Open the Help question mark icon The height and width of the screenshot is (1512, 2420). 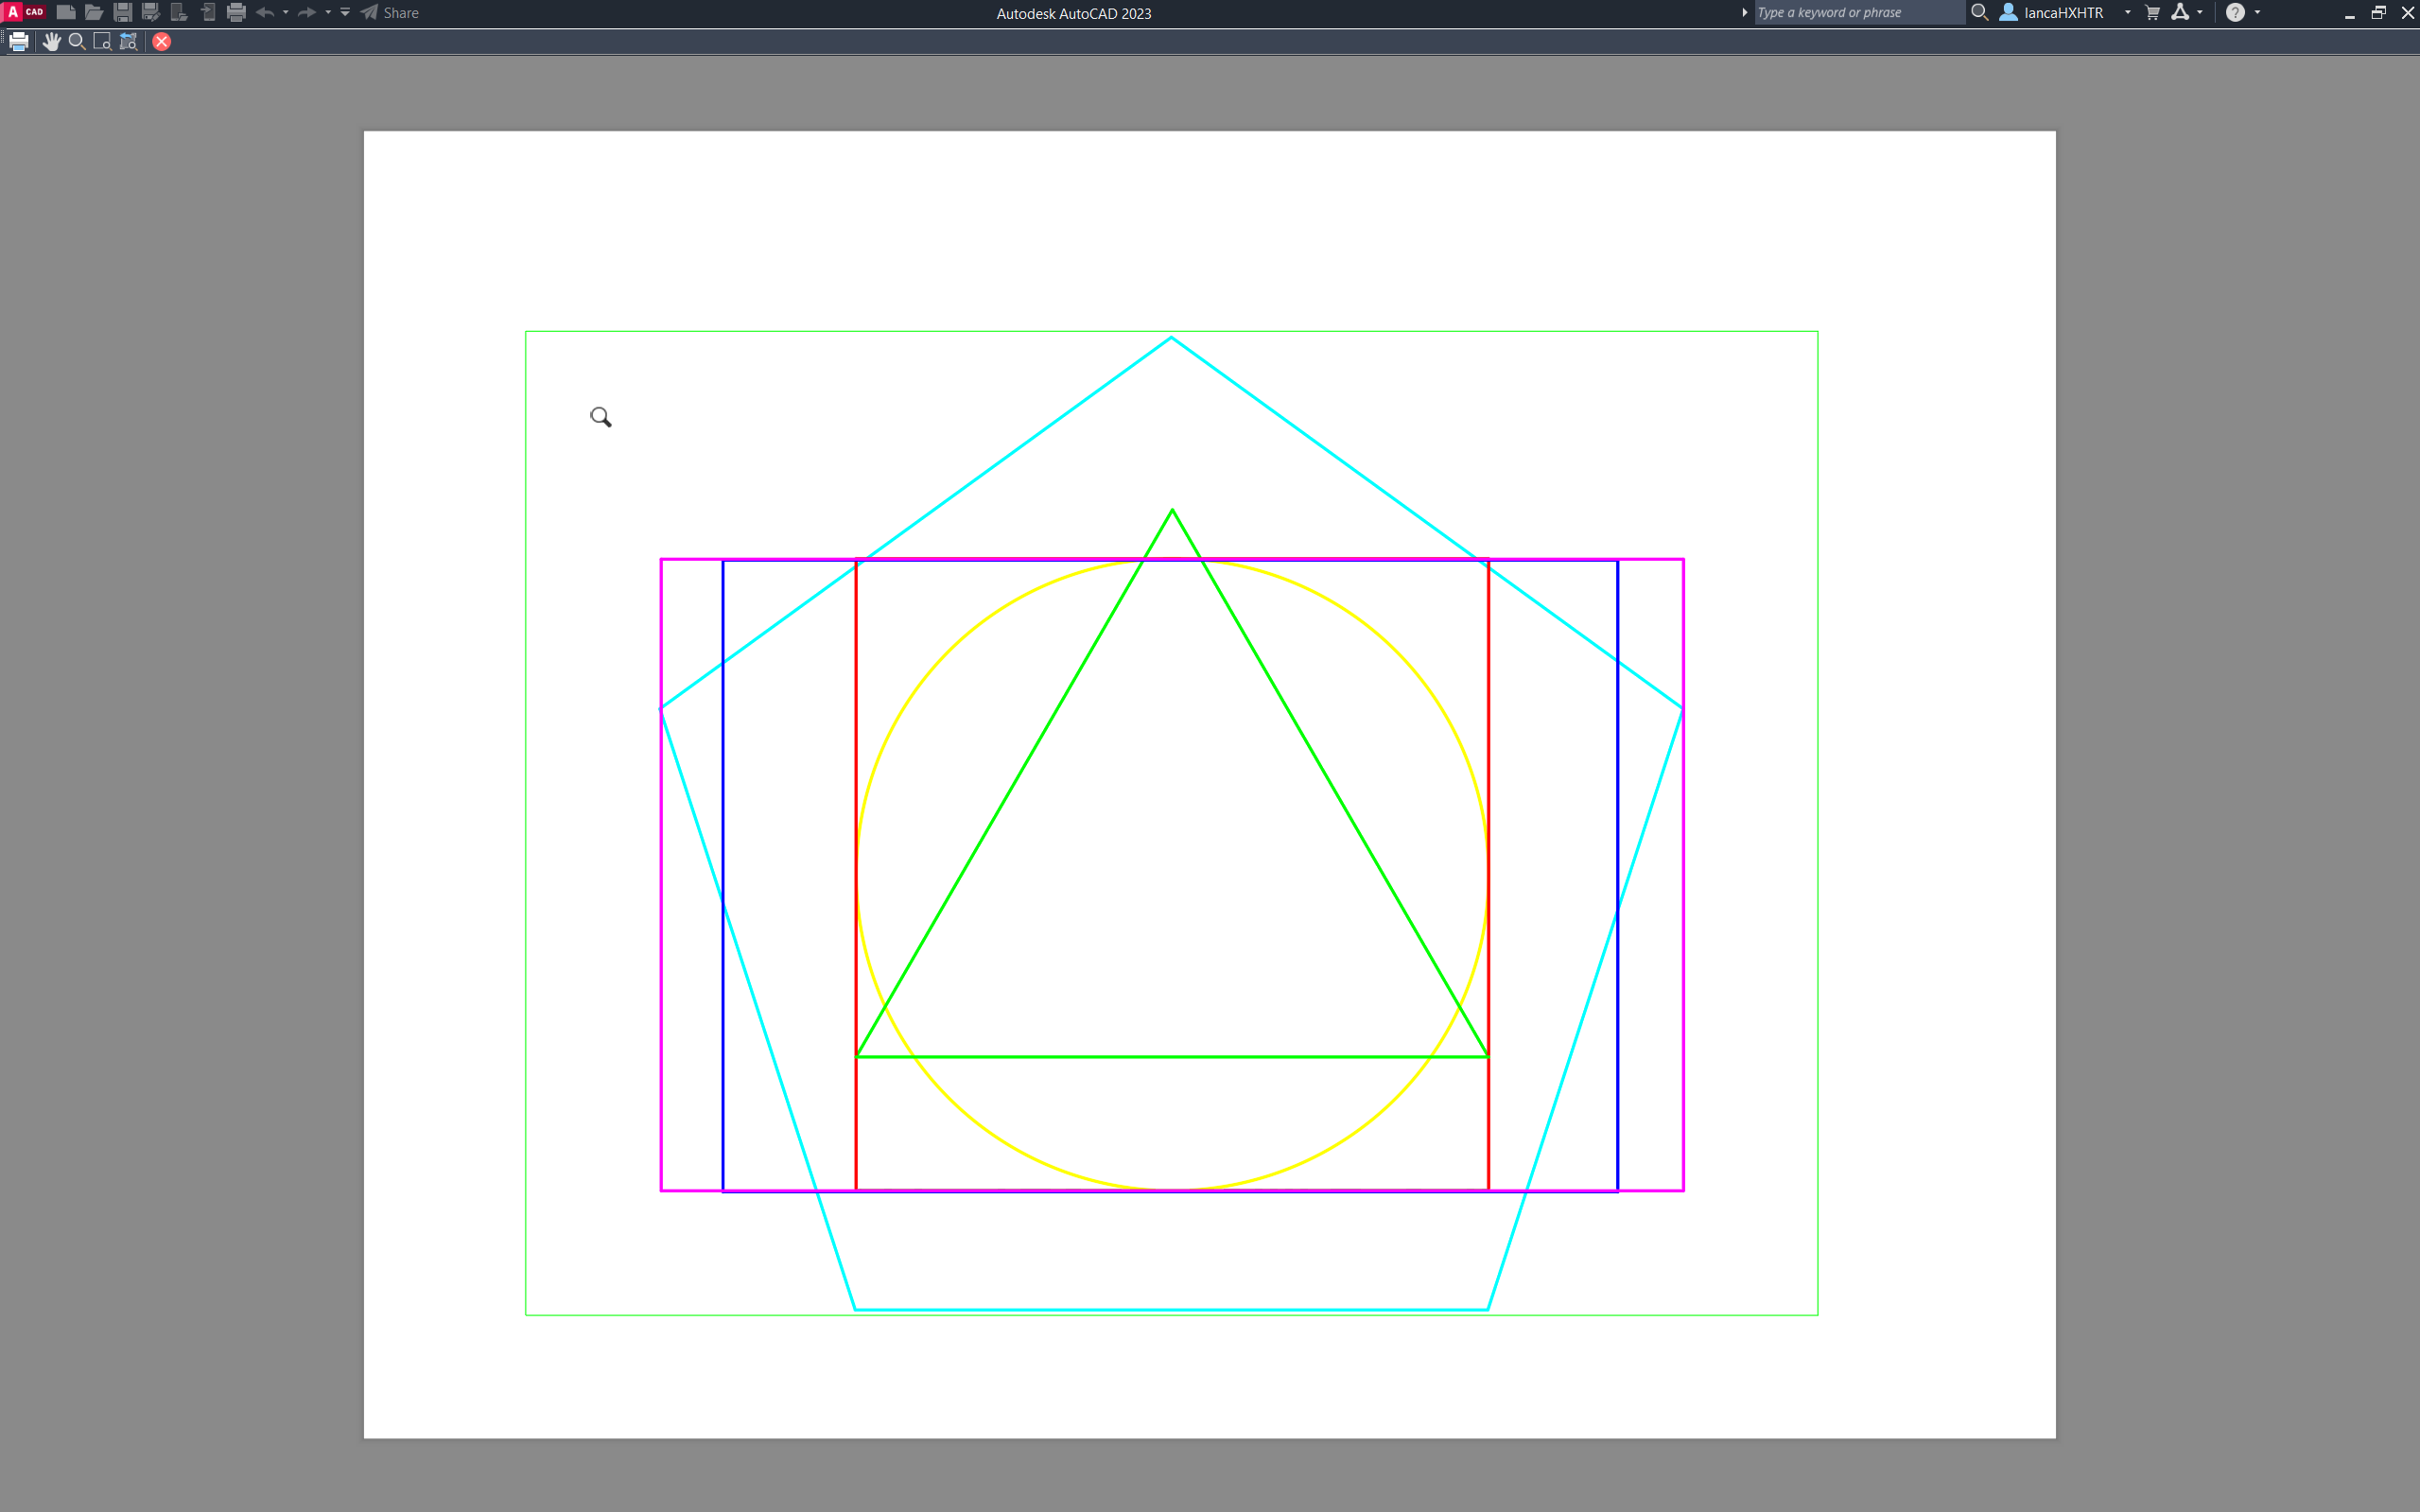[x=2235, y=12]
